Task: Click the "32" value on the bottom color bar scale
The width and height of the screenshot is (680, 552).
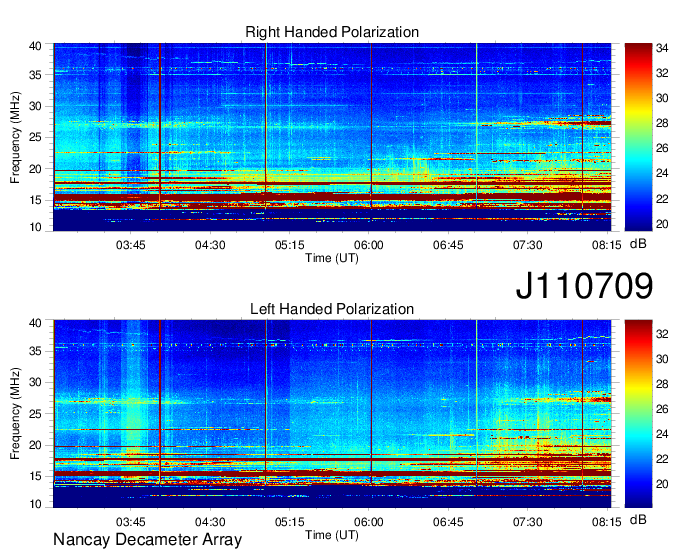Action: 662,333
